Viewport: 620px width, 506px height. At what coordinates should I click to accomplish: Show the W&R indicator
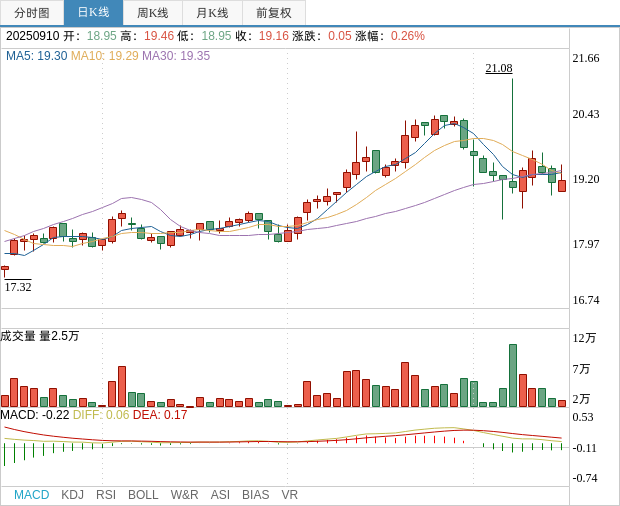tap(184, 495)
